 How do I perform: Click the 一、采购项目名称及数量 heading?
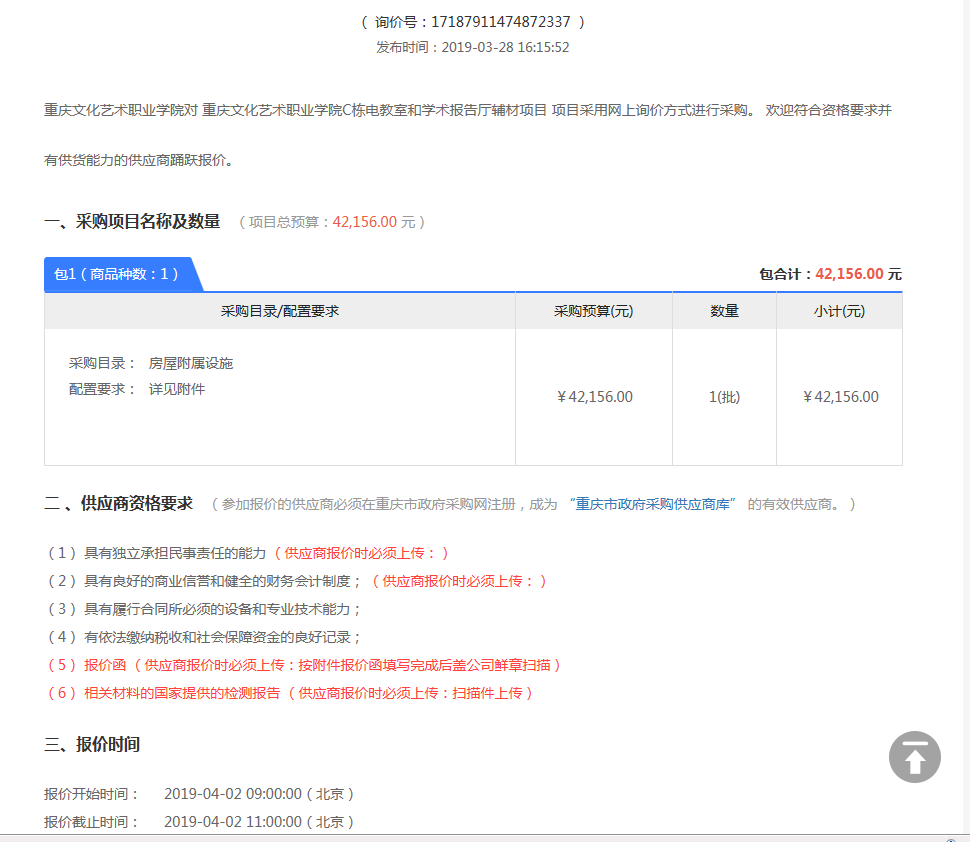point(132,221)
